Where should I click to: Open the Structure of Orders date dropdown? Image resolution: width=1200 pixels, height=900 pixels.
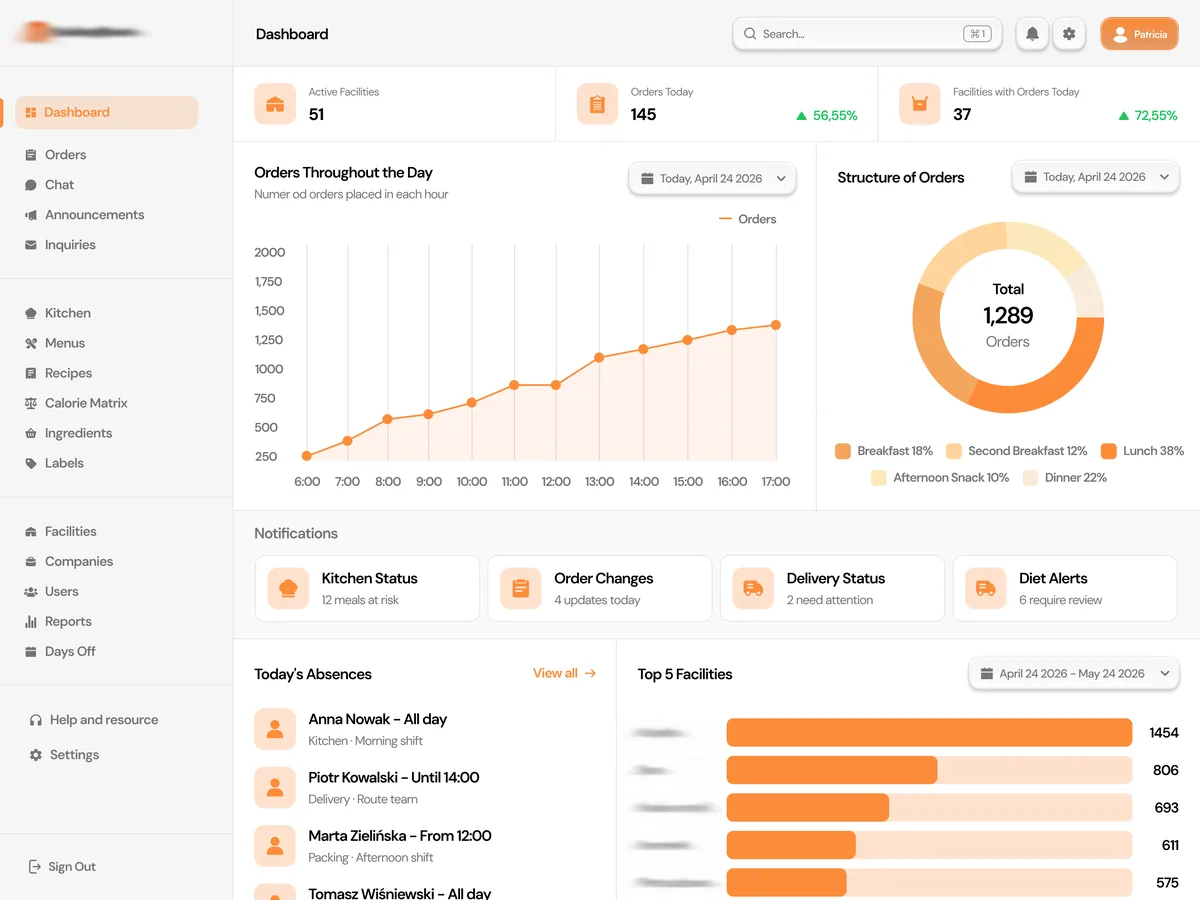(x=1095, y=177)
